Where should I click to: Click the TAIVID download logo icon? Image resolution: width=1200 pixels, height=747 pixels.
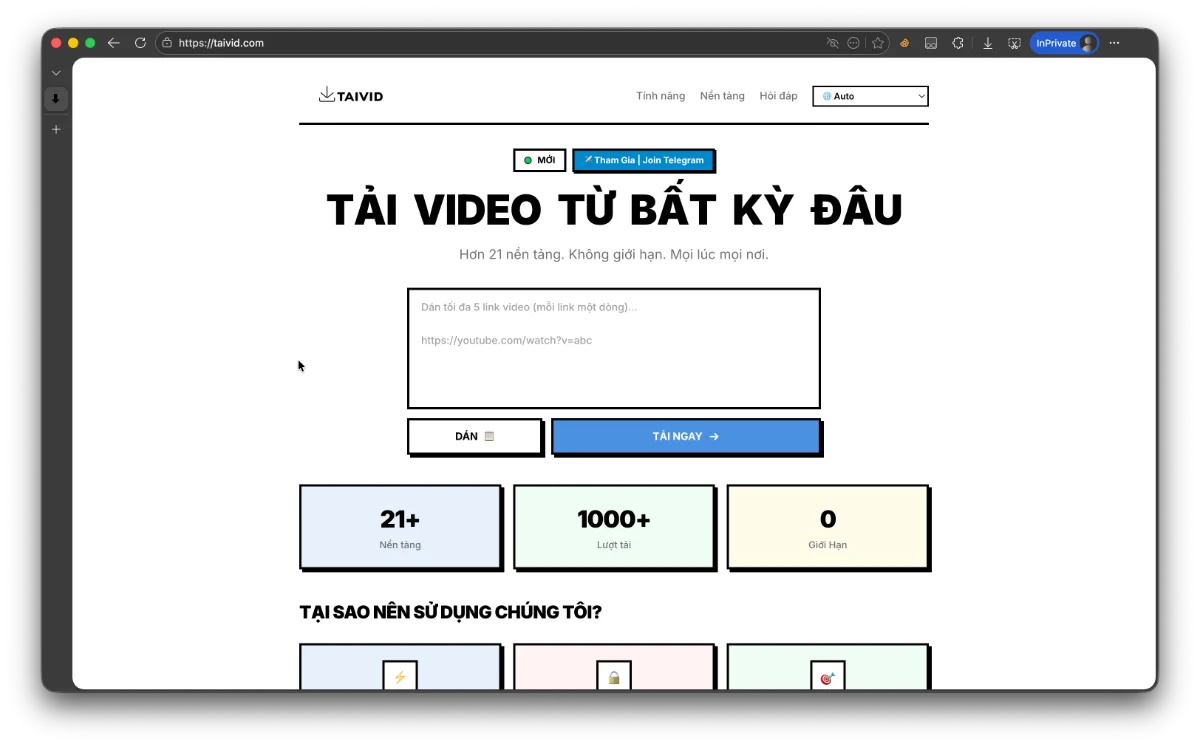coord(326,93)
